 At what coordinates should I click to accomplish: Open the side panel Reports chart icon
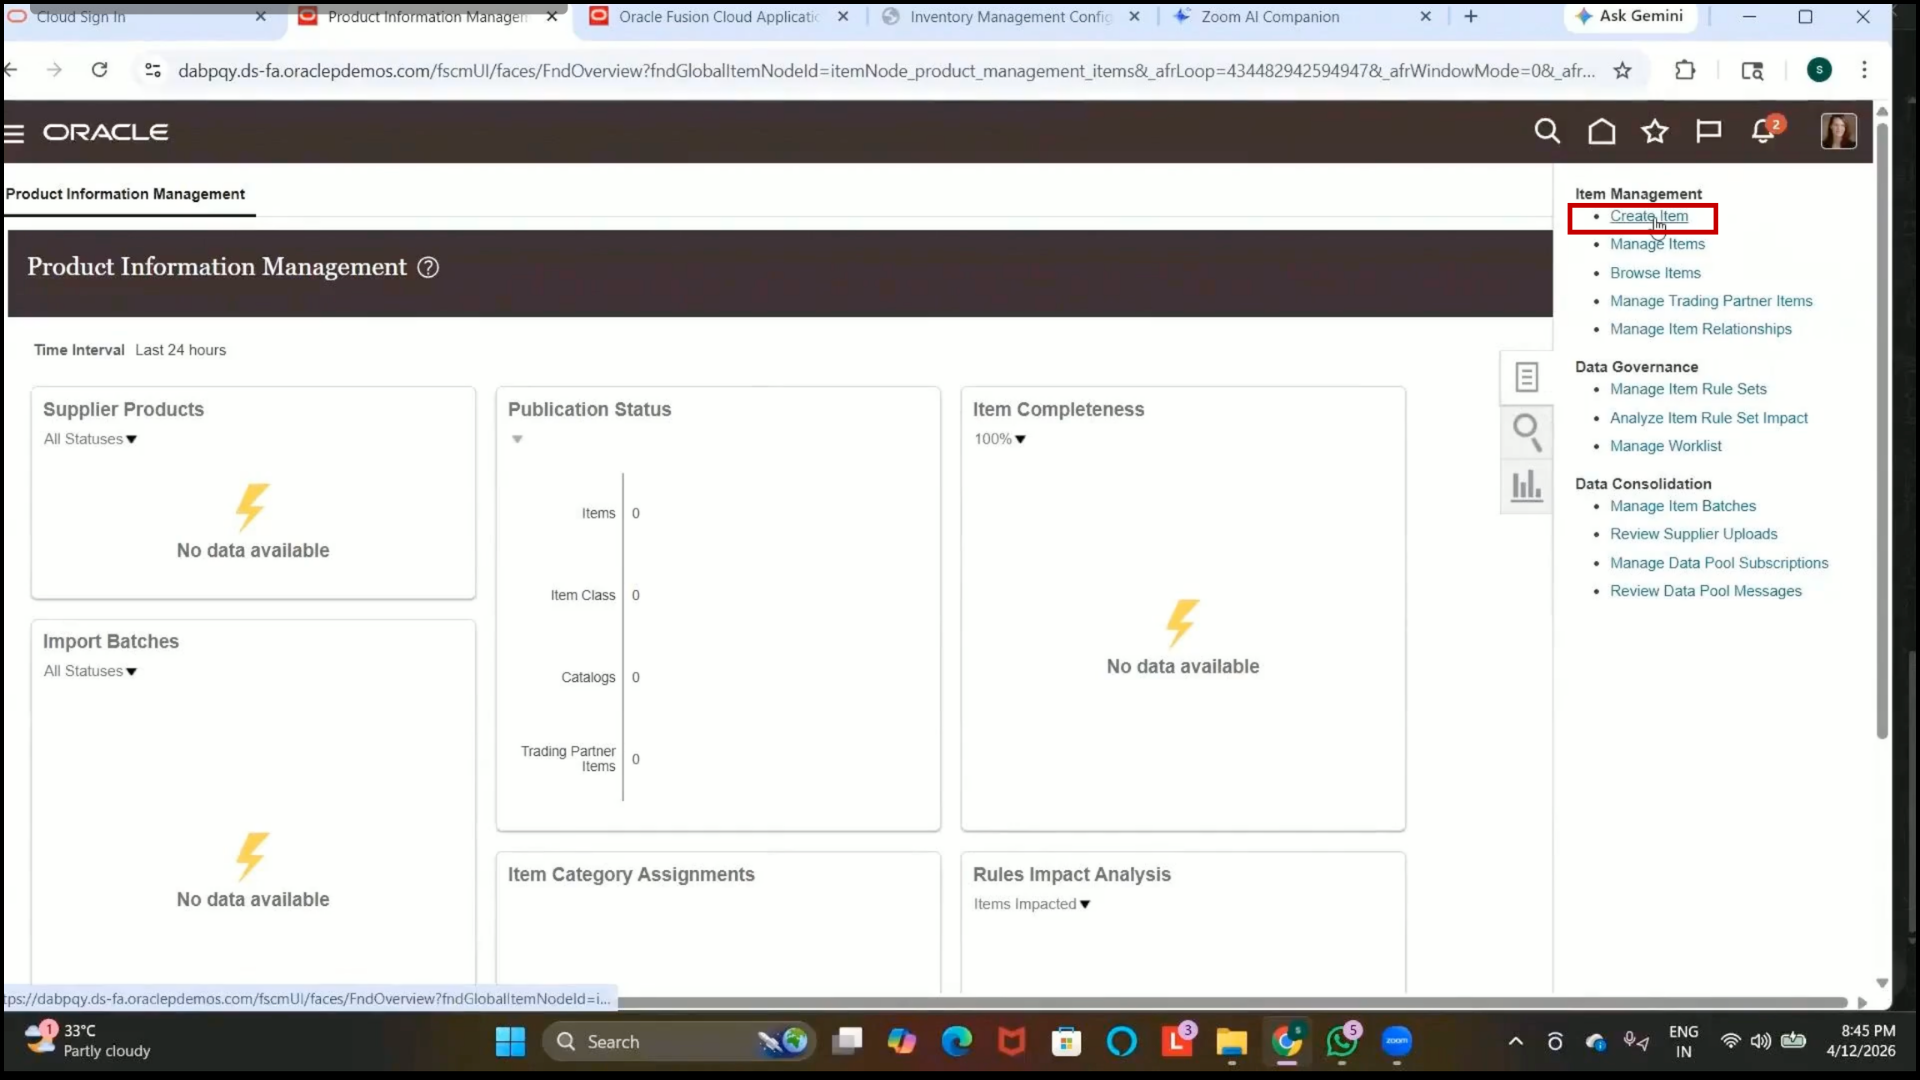[1526, 486]
